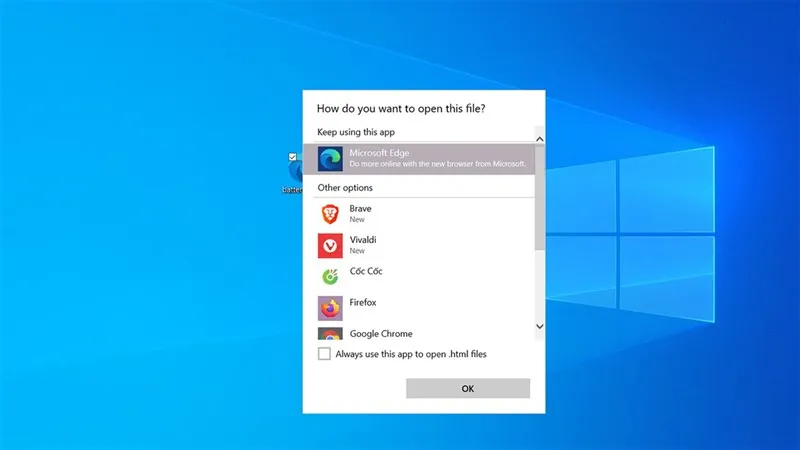This screenshot has width=800, height=450.
Task: Toggle the desktop file's selection checkbox
Action: click(292, 157)
